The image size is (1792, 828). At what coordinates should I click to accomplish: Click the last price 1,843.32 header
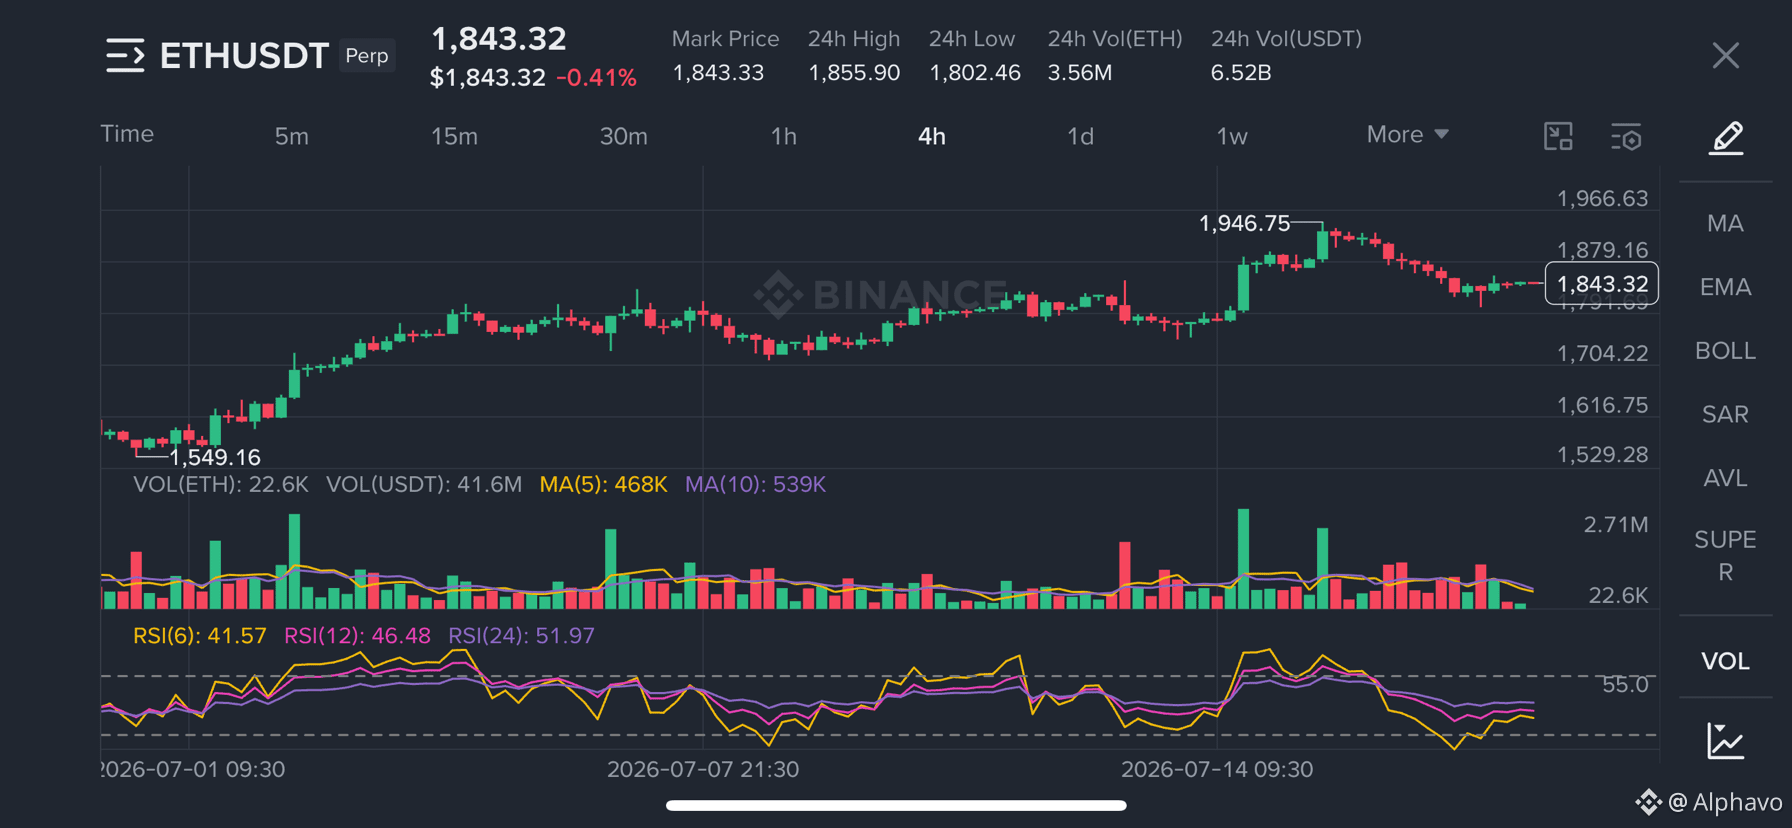498,39
